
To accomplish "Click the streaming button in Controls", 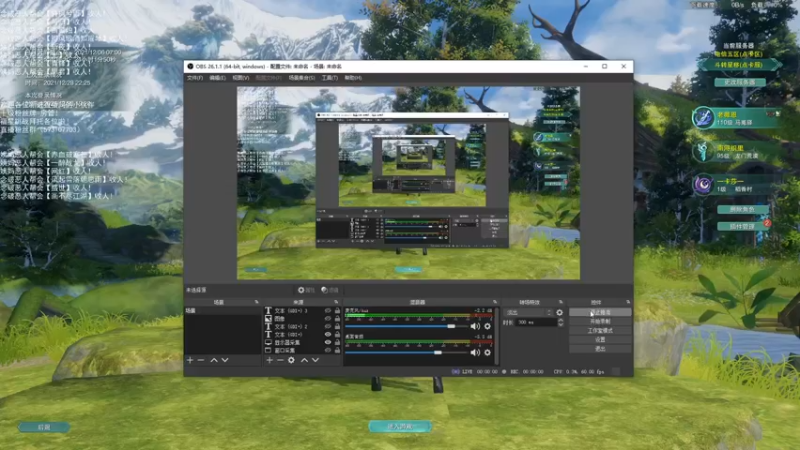I will 600,312.
